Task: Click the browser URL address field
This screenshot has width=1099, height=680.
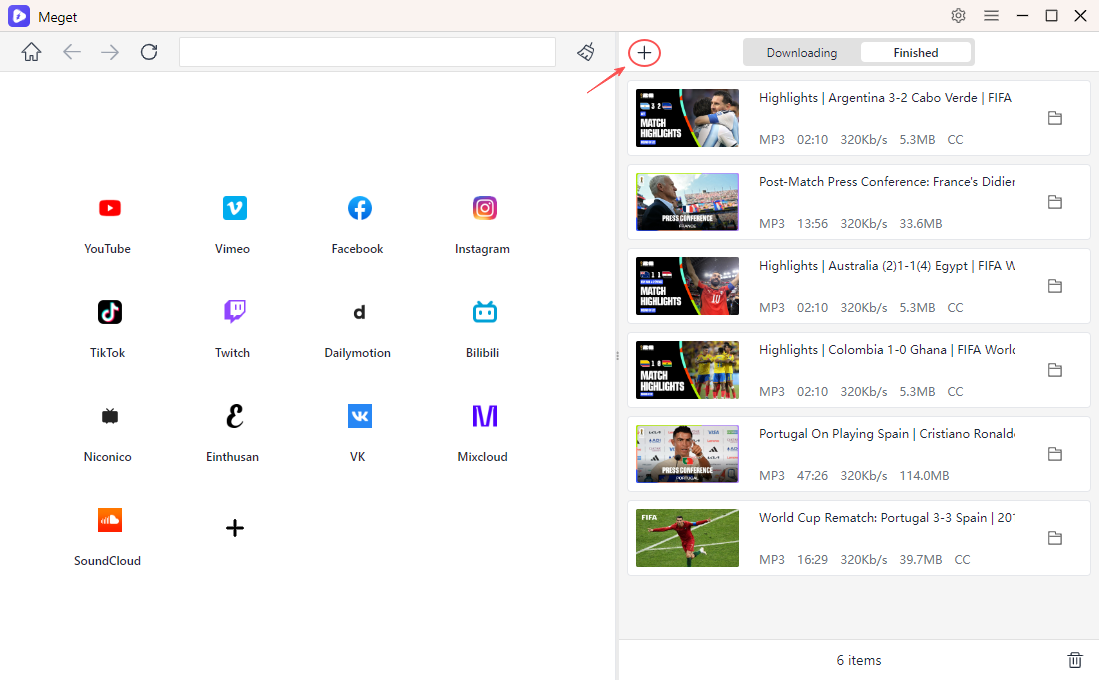Action: coord(367,52)
